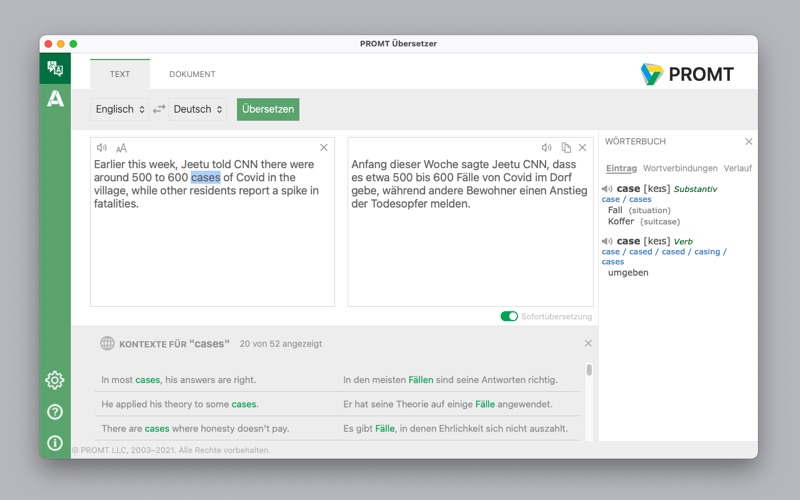
Task: Click '20 von 52 angezeigt' counter
Action: (x=281, y=344)
